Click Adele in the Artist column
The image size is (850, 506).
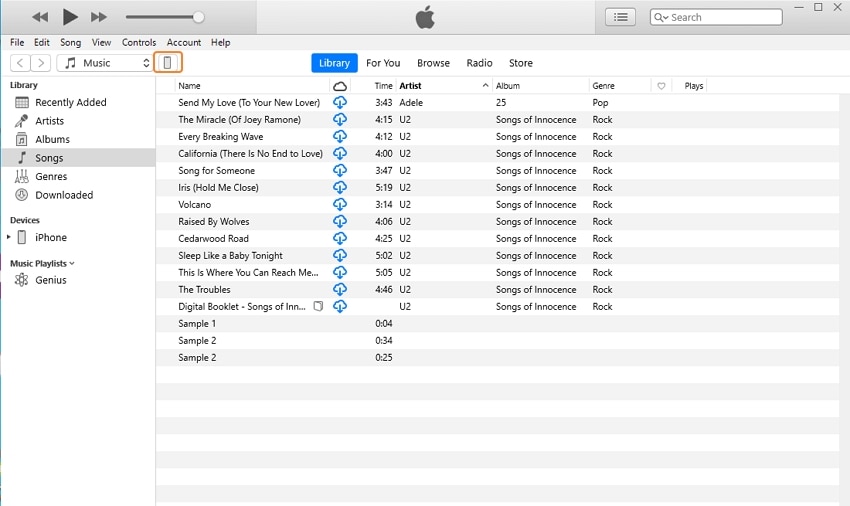(x=411, y=103)
